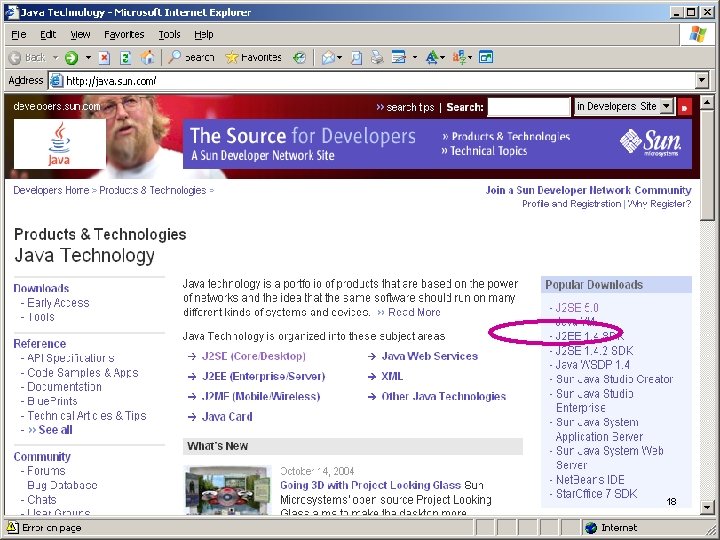This screenshot has width=720, height=540.
Task: Open Print Preview from toolbar
Action: 356,57
